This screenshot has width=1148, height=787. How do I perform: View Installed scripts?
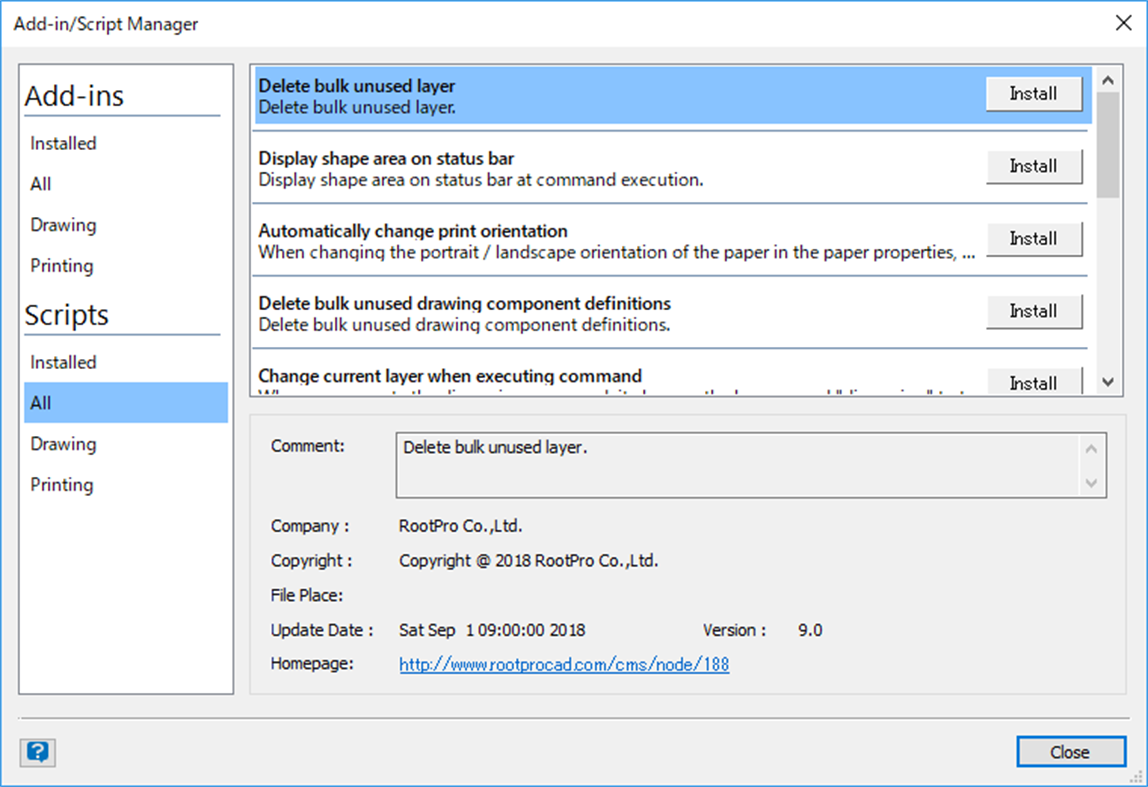(x=63, y=362)
